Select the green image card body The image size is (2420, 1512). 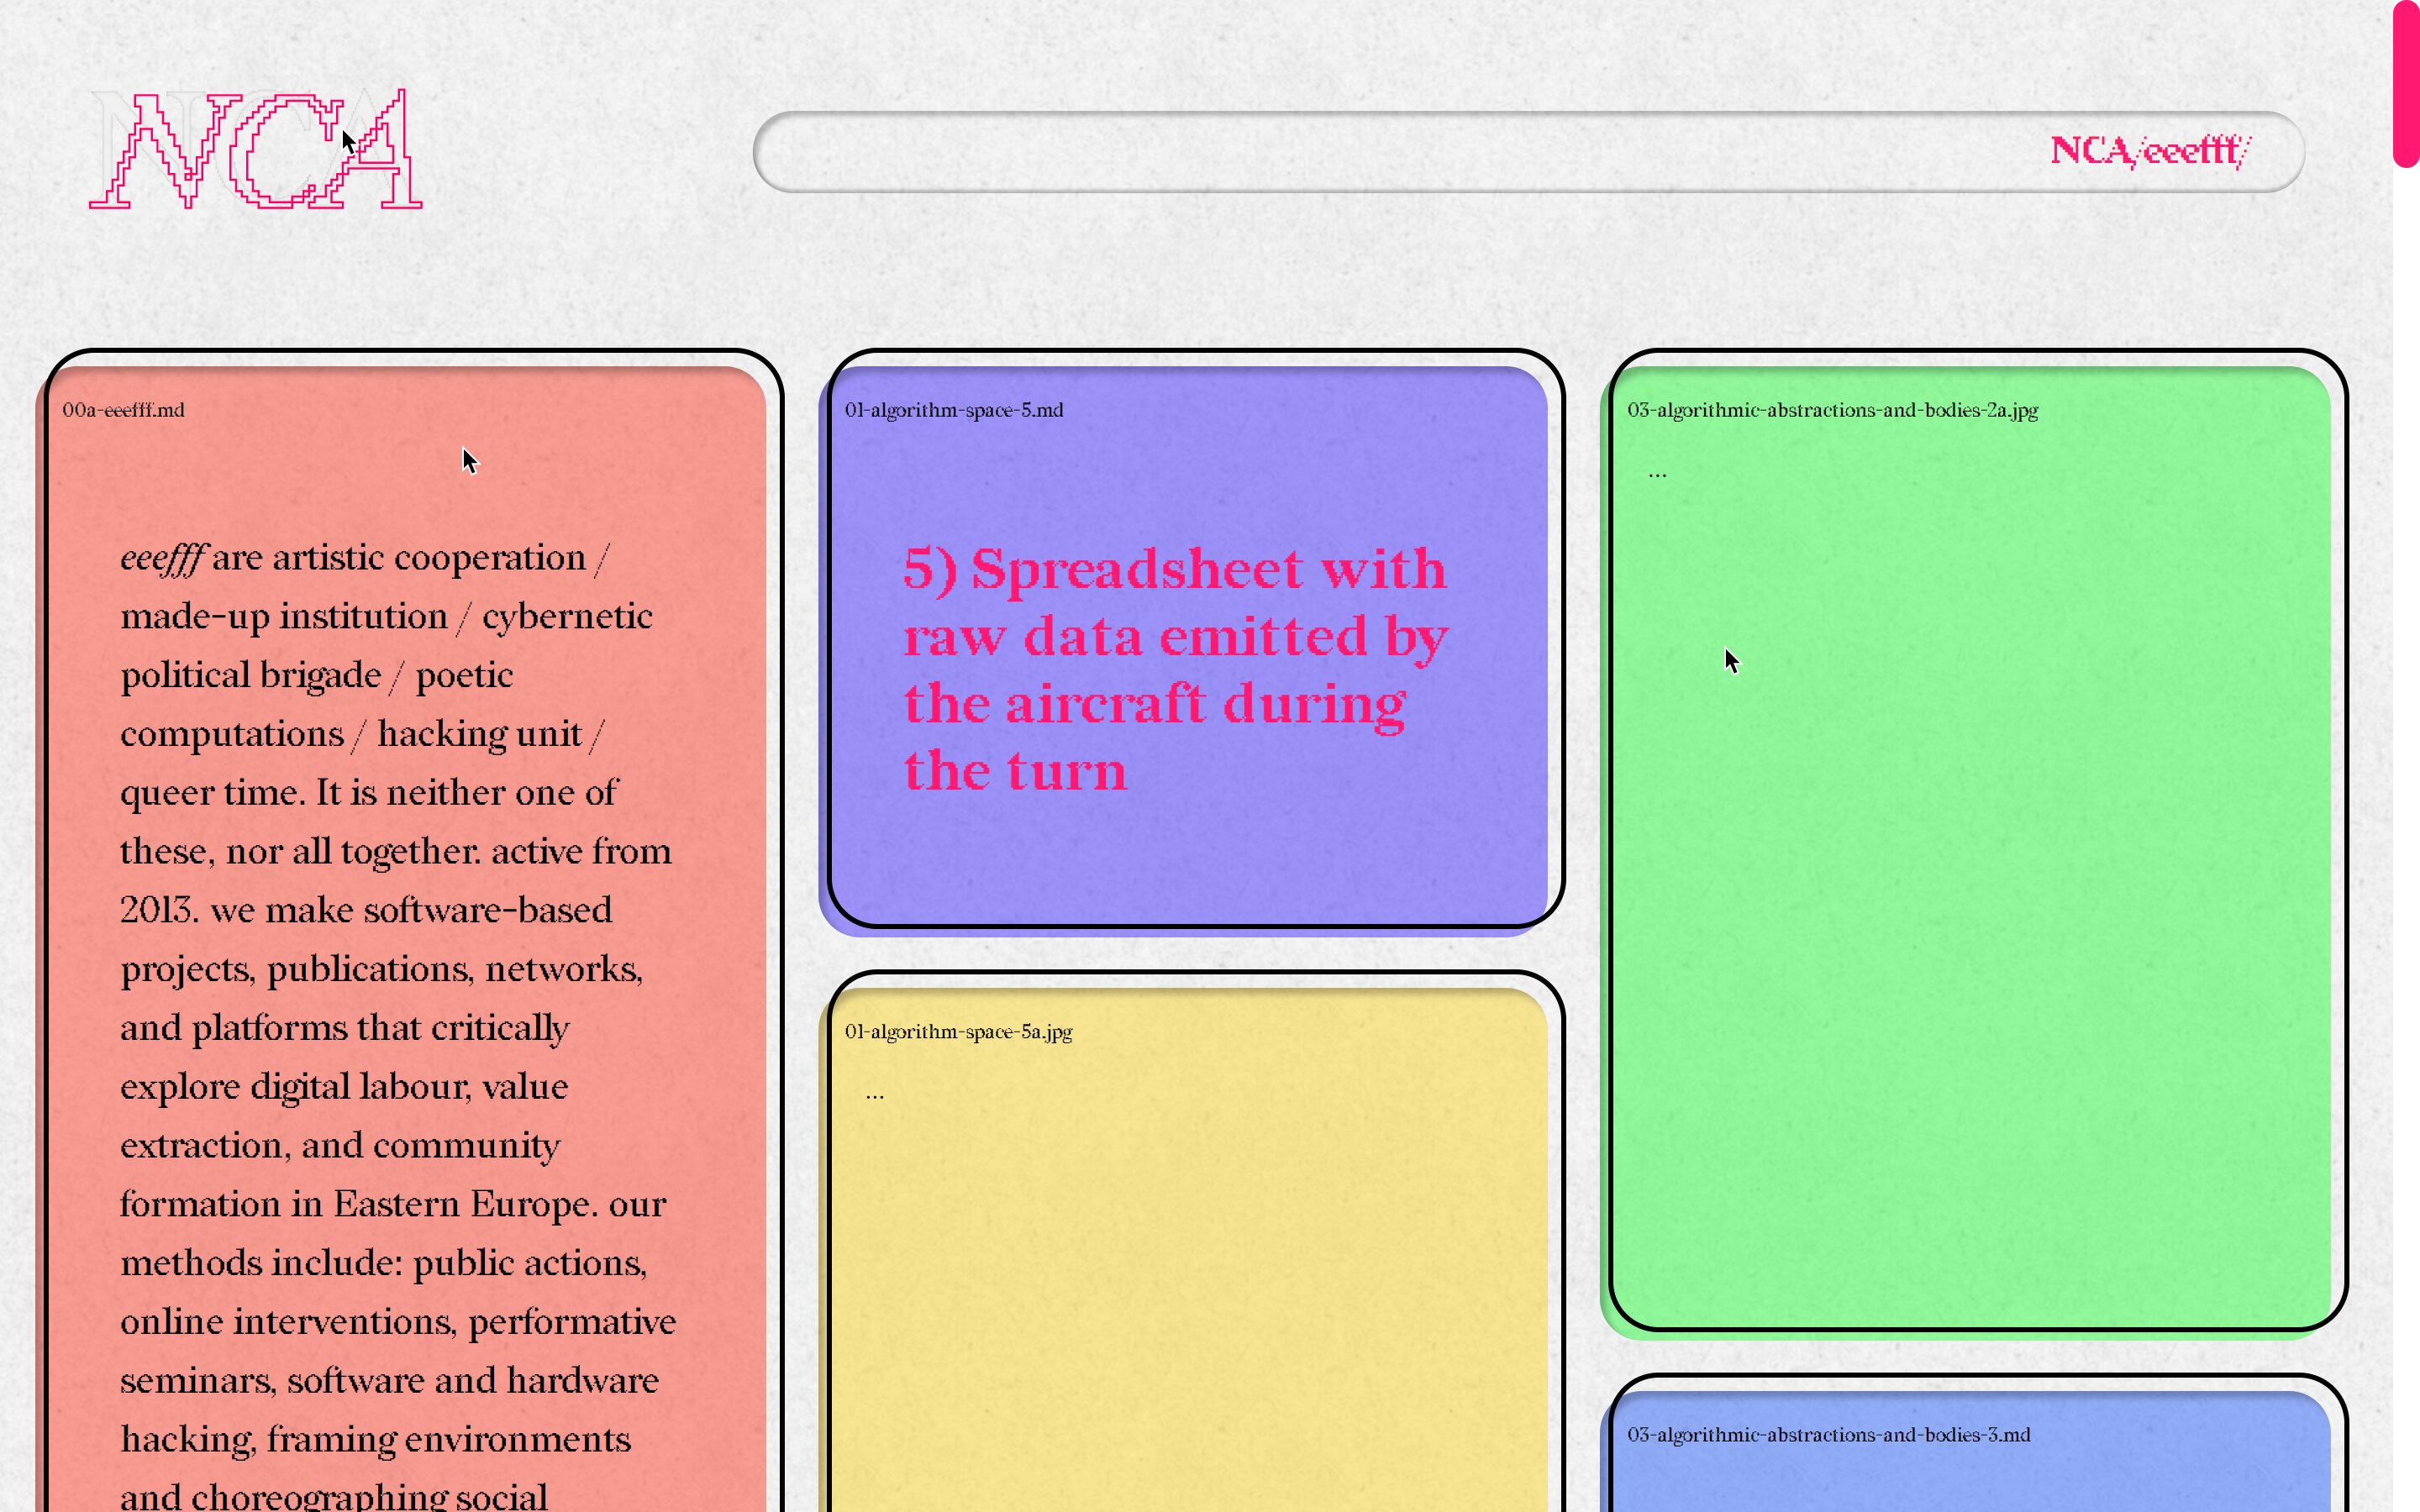tap(1970, 900)
